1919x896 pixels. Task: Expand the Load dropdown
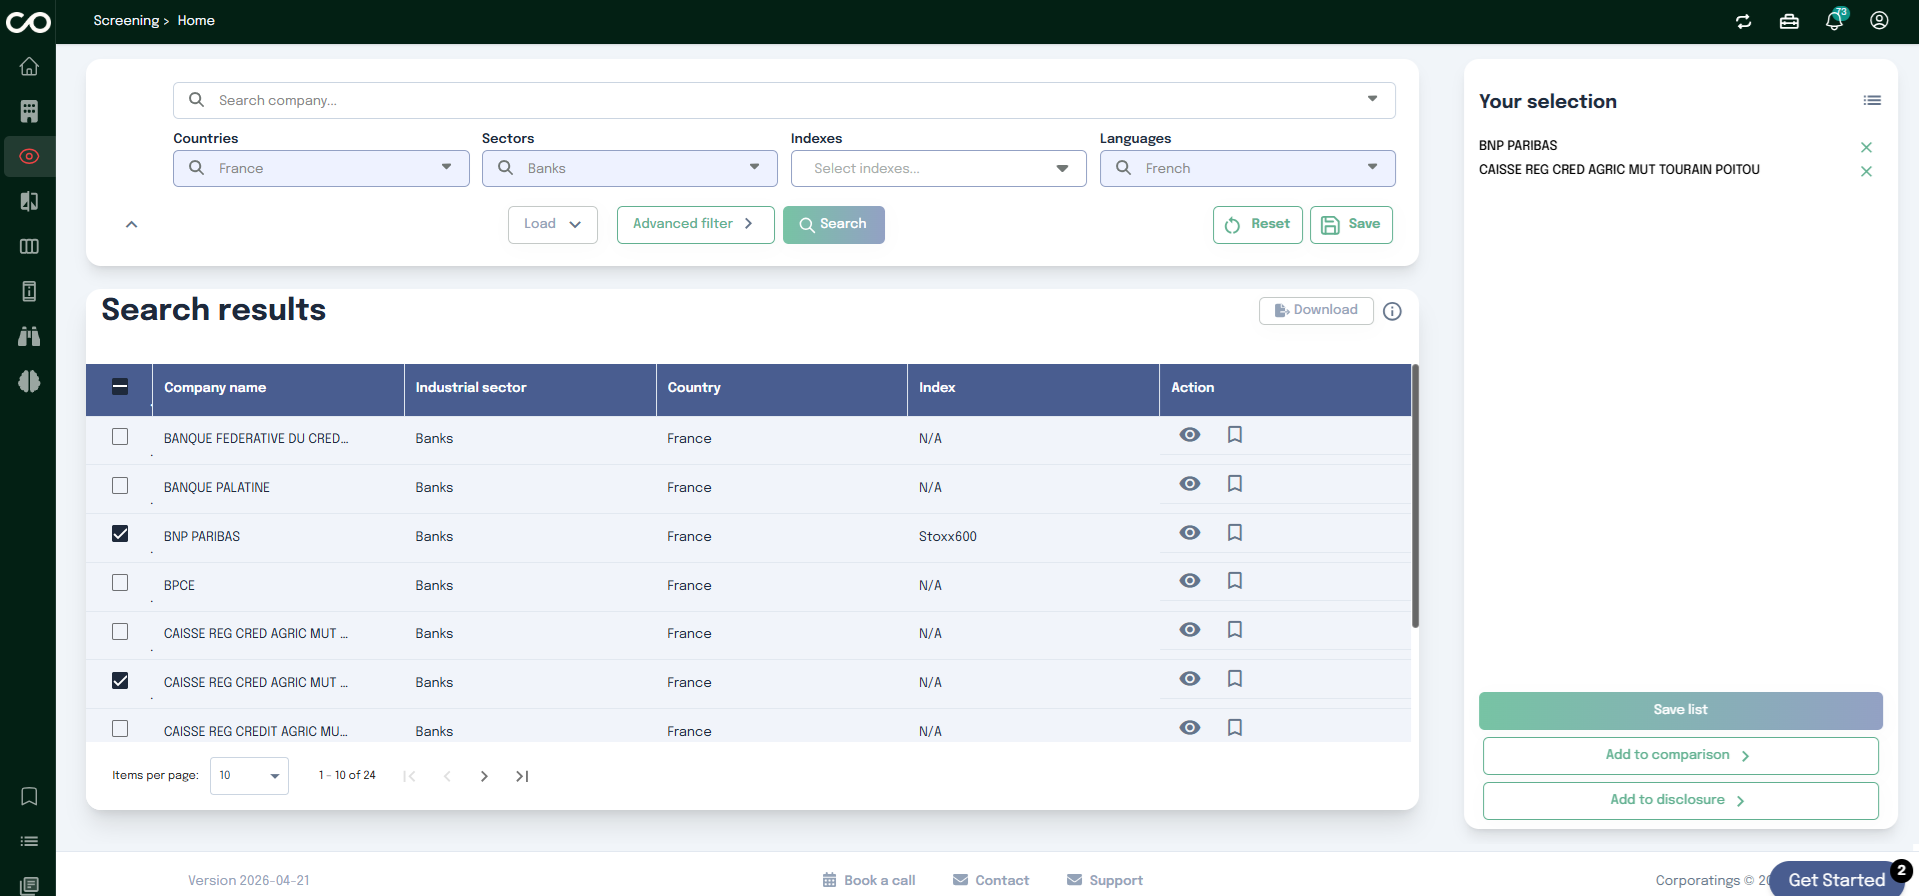tap(553, 224)
